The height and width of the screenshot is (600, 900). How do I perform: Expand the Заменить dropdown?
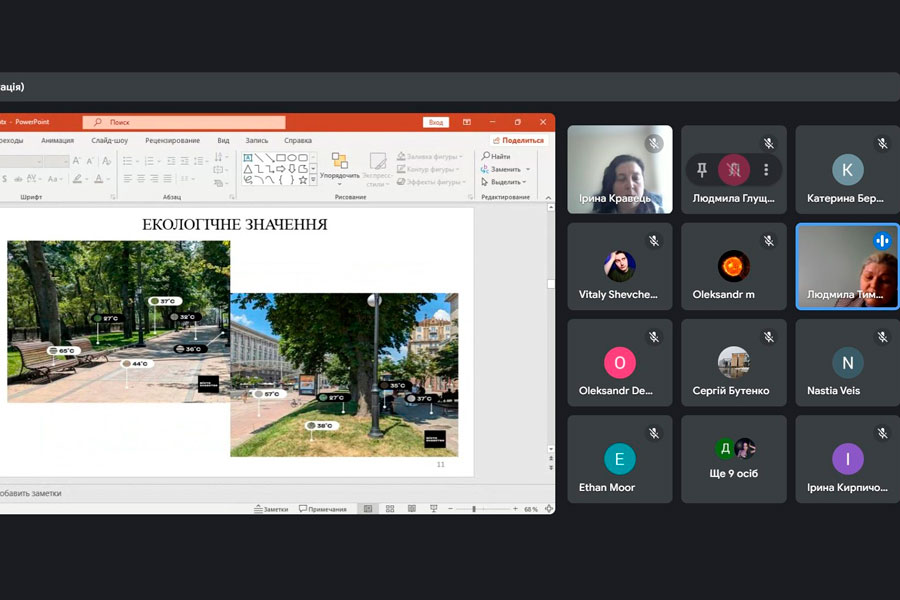click(528, 170)
